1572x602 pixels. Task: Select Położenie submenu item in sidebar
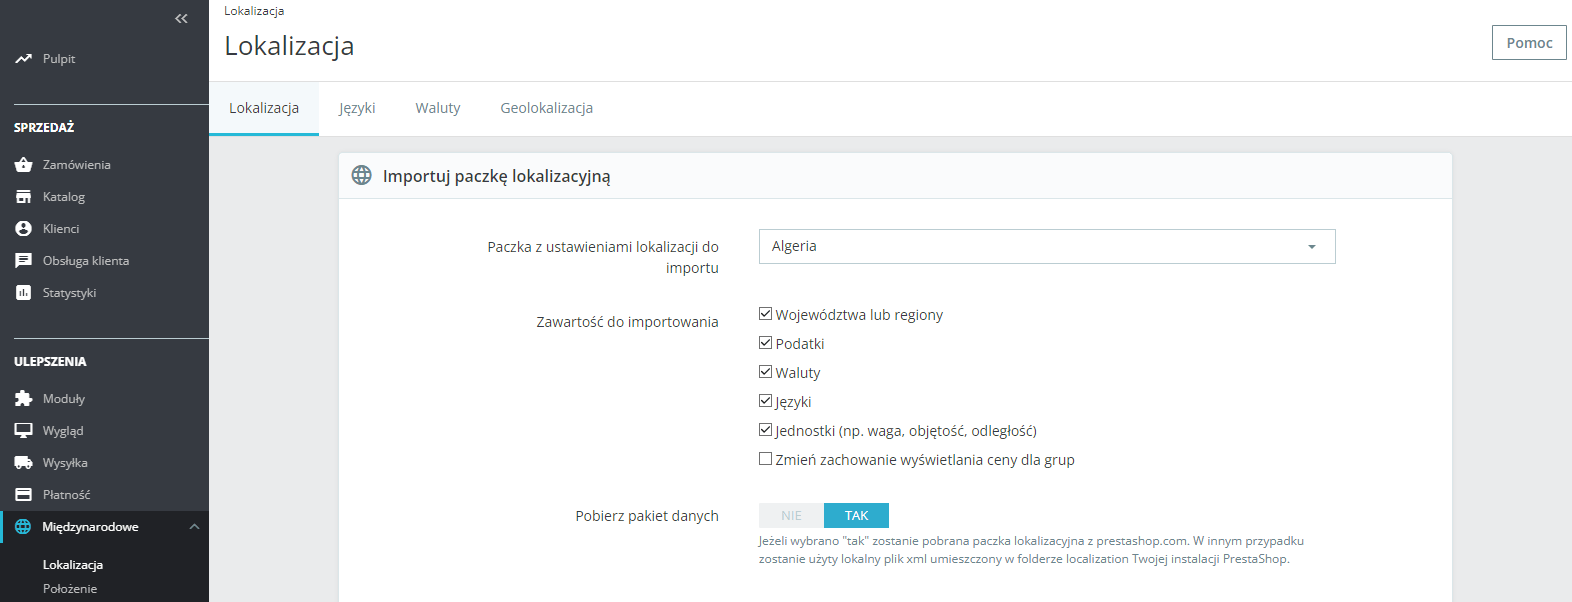tap(70, 589)
